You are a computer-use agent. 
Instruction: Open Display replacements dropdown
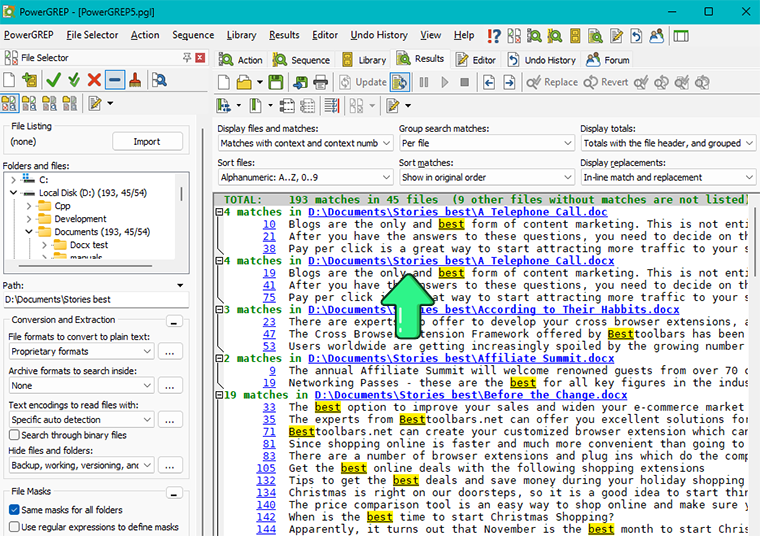pos(668,177)
